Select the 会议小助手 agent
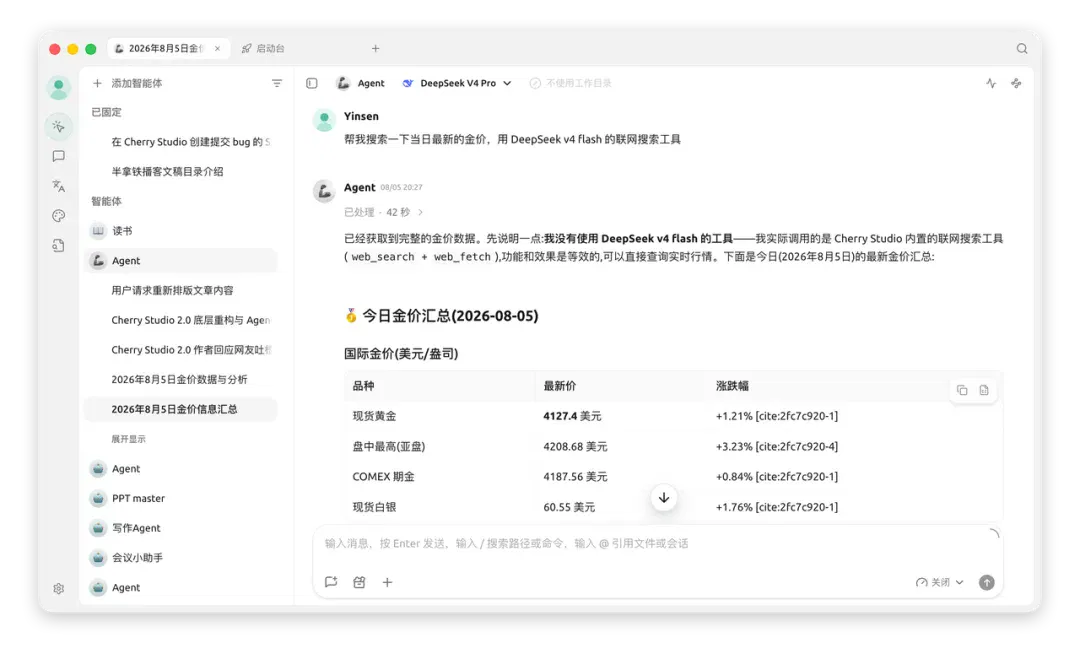Image resolution: width=1080 pixels, height=659 pixels. click(x=181, y=558)
